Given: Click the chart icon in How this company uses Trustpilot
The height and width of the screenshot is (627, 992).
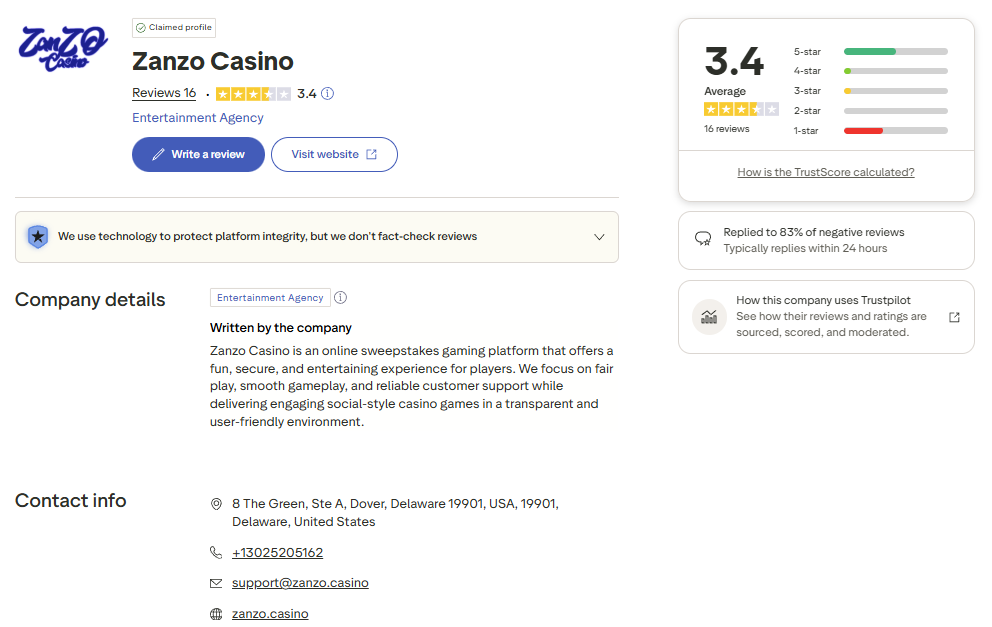Looking at the screenshot, I should (x=709, y=317).
